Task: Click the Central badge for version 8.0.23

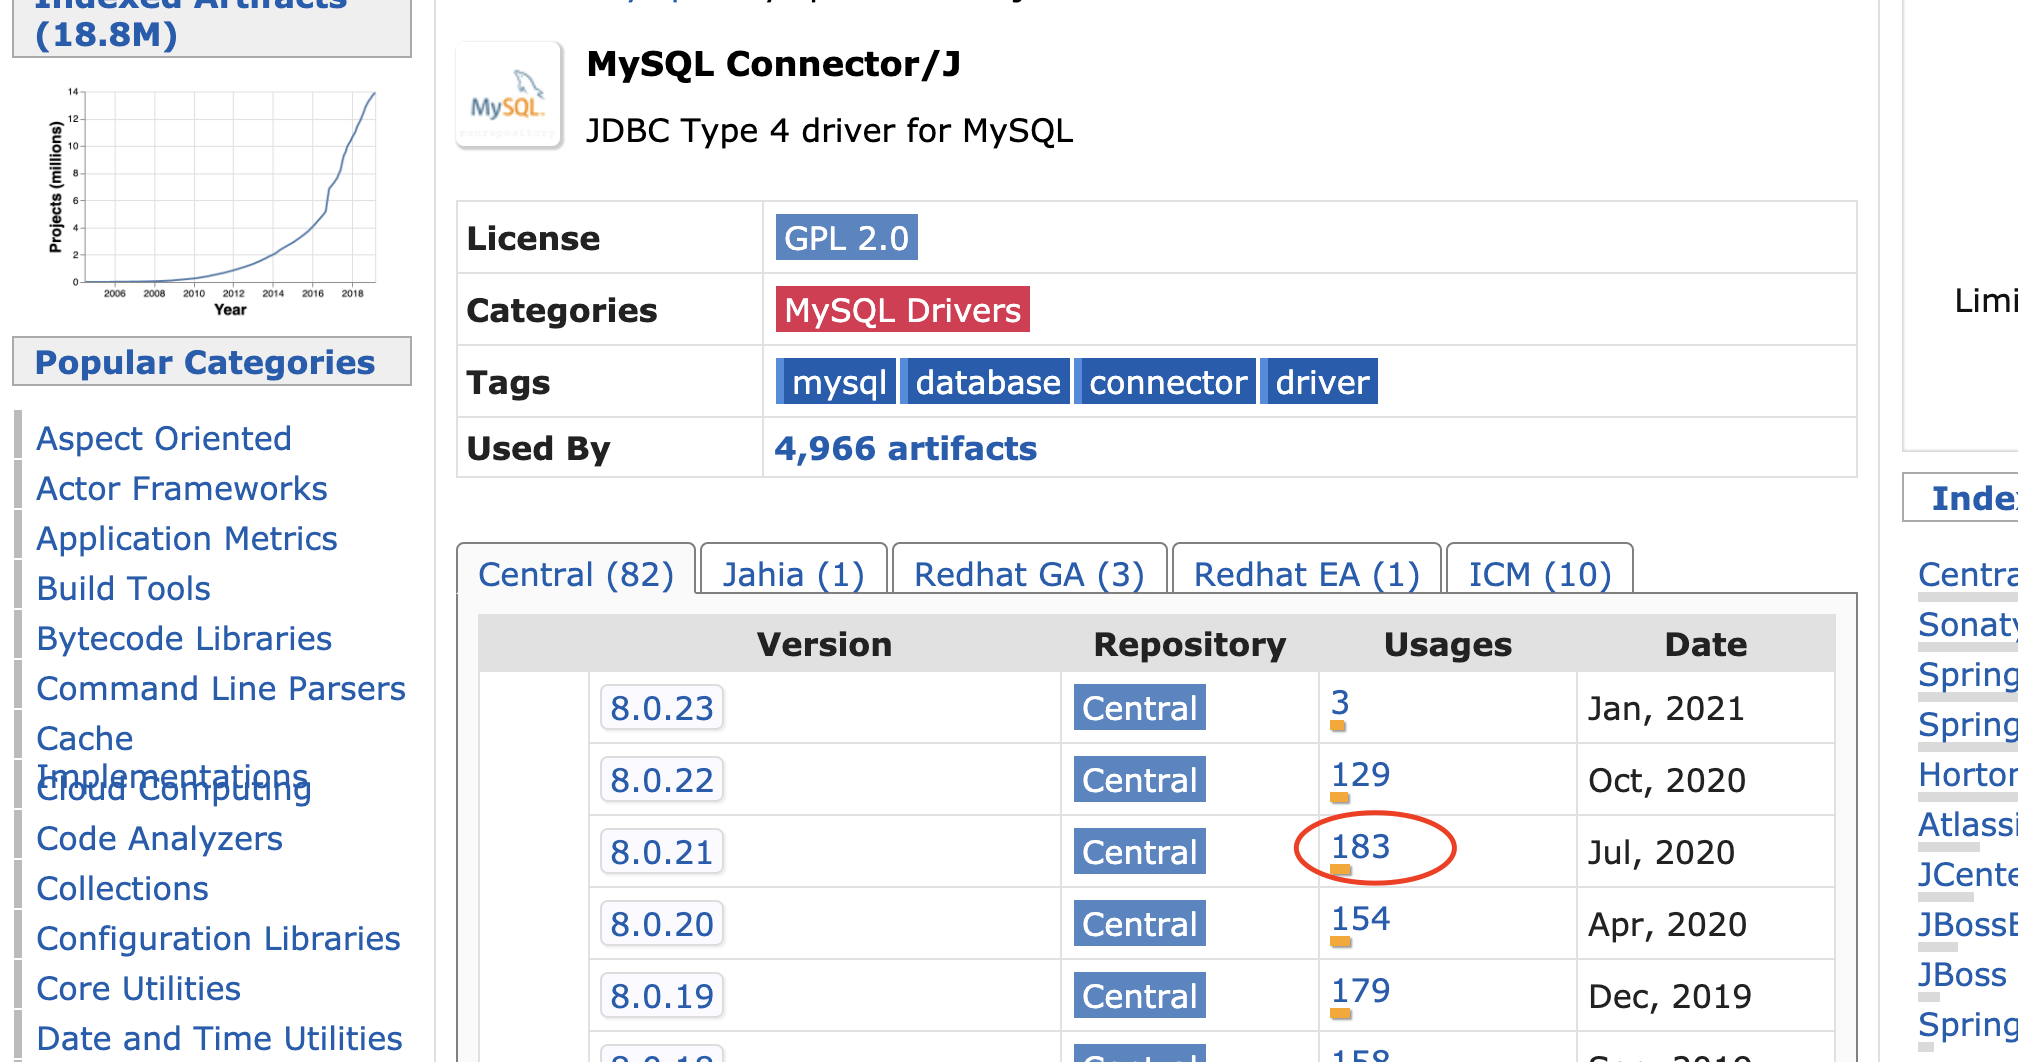Action: click(x=1139, y=708)
